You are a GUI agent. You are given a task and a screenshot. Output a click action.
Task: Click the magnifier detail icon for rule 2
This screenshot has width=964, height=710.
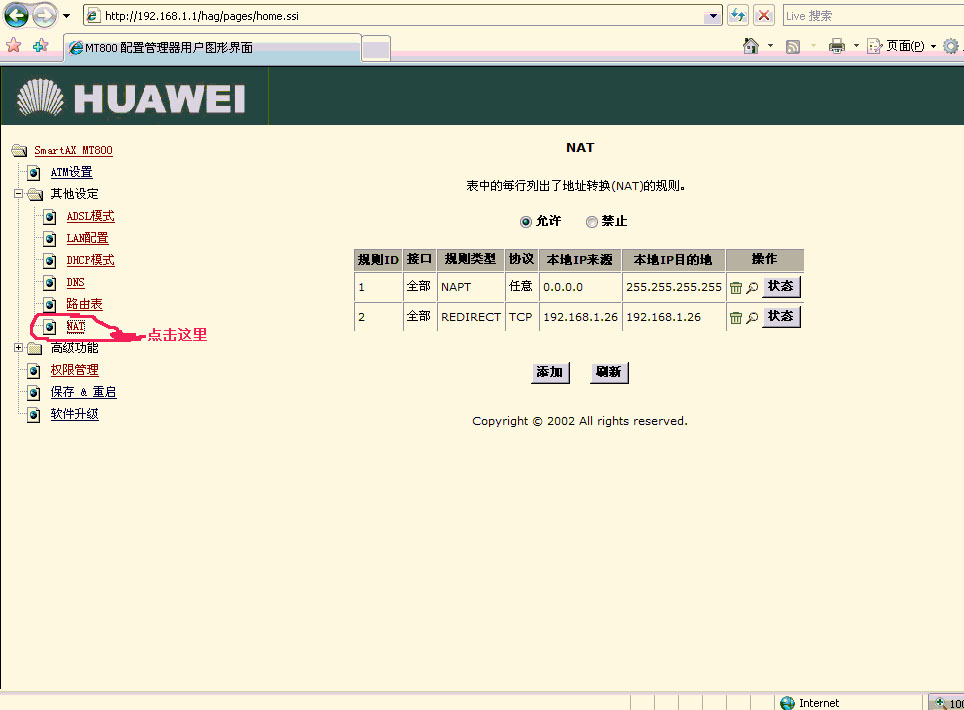click(752, 318)
